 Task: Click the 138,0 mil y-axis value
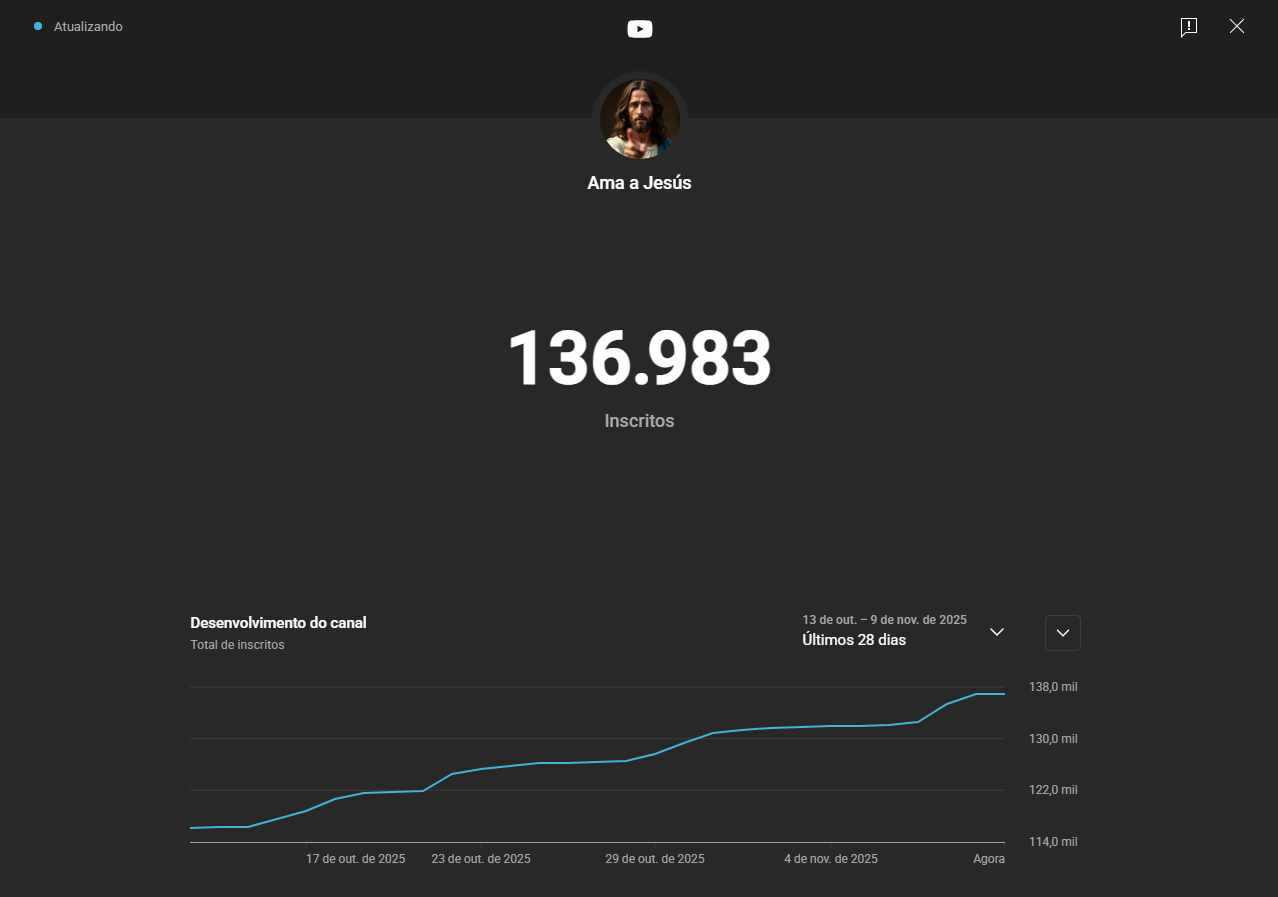point(1052,687)
